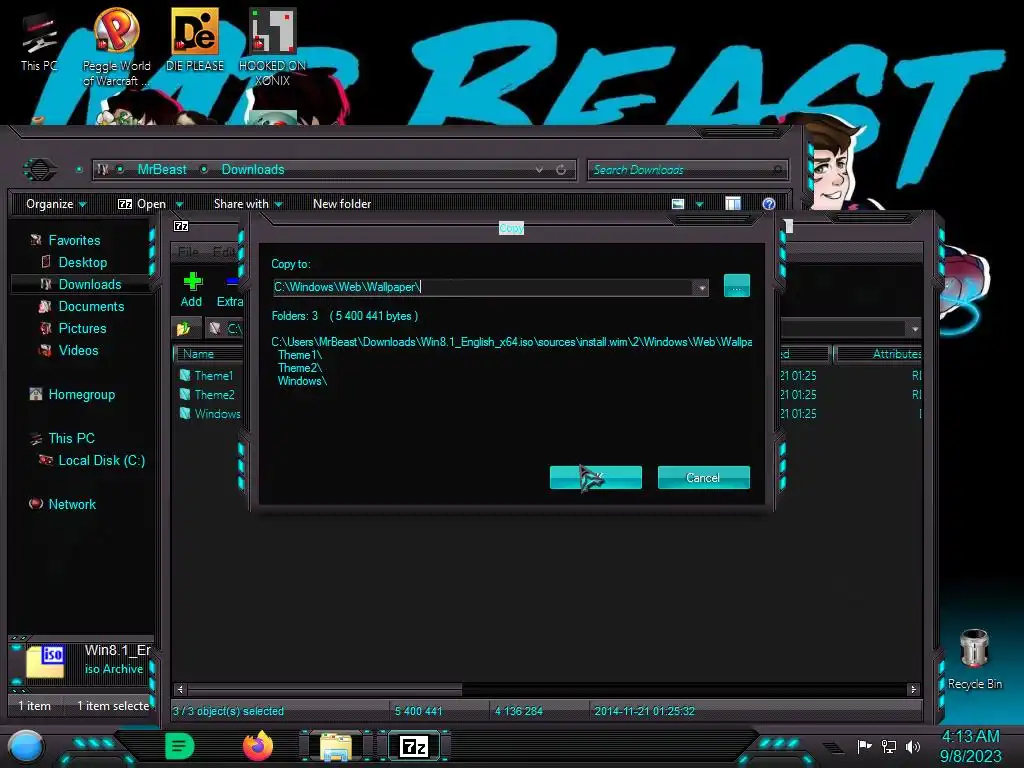Open the 7-Zip path bar dropdown
The image size is (1024, 768).
(x=915, y=329)
